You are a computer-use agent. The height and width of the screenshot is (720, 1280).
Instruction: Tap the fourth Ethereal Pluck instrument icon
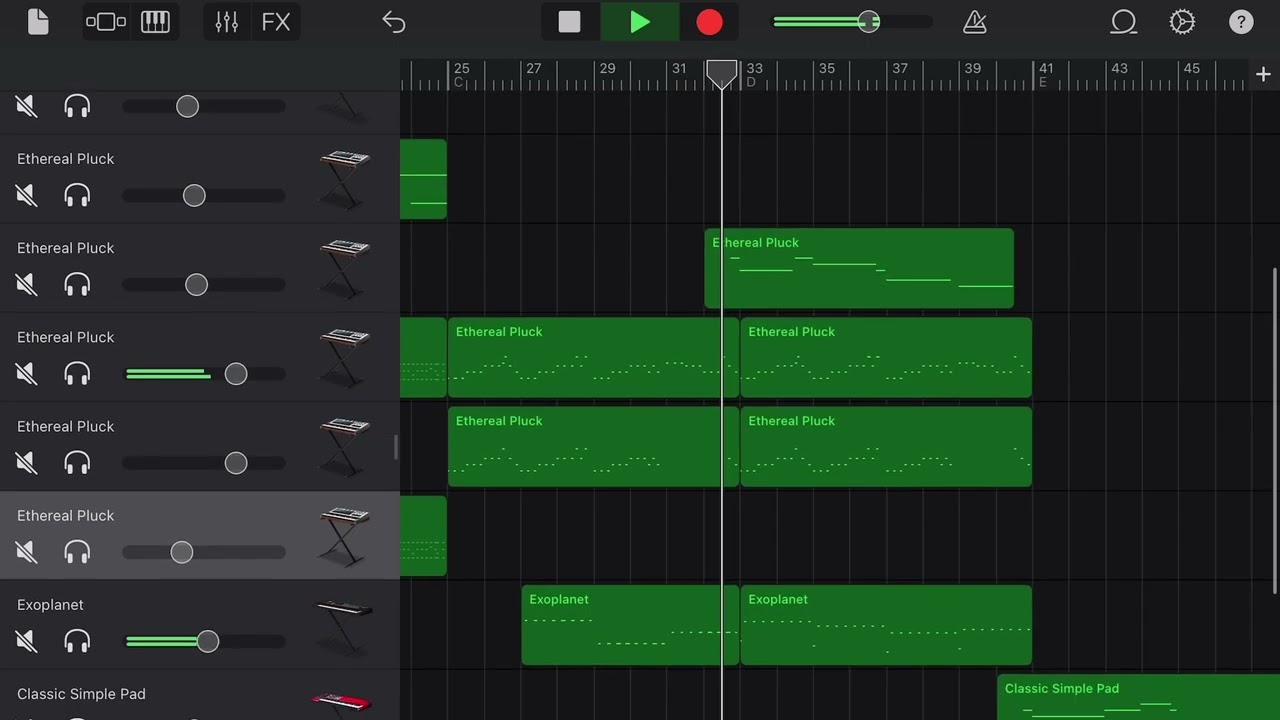pyautogui.click(x=344, y=448)
